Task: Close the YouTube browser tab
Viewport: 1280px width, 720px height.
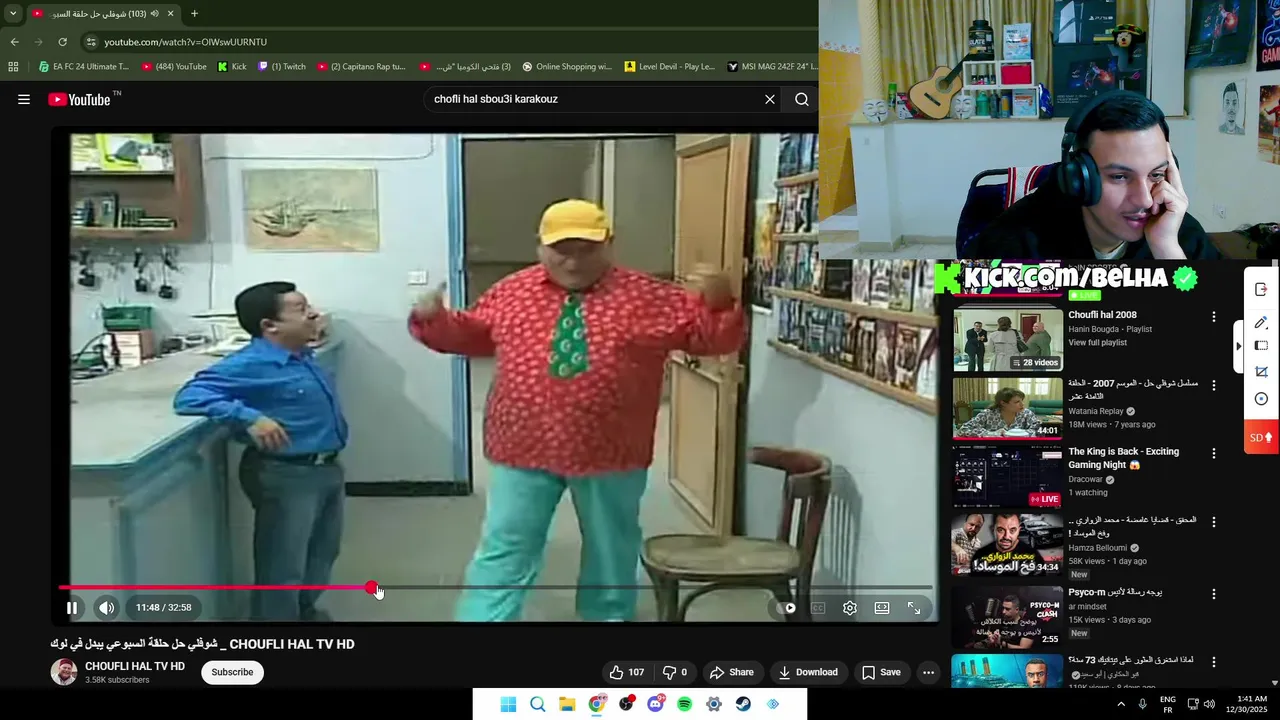Action: pyautogui.click(x=171, y=14)
